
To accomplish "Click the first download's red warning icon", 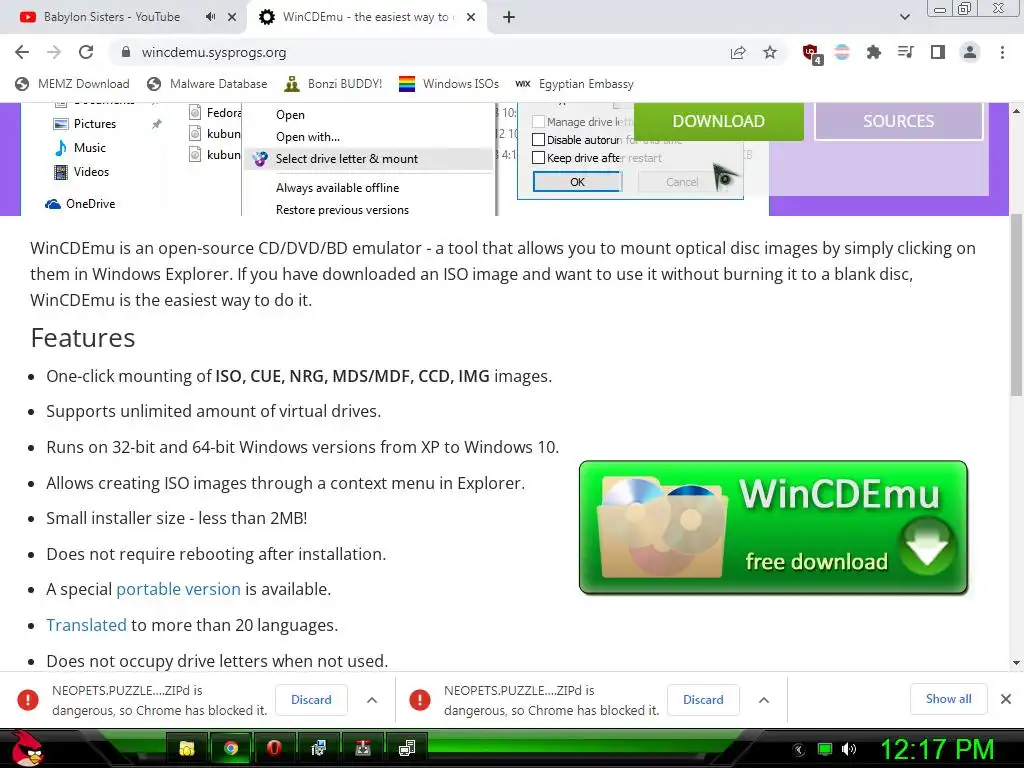I will (x=28, y=700).
